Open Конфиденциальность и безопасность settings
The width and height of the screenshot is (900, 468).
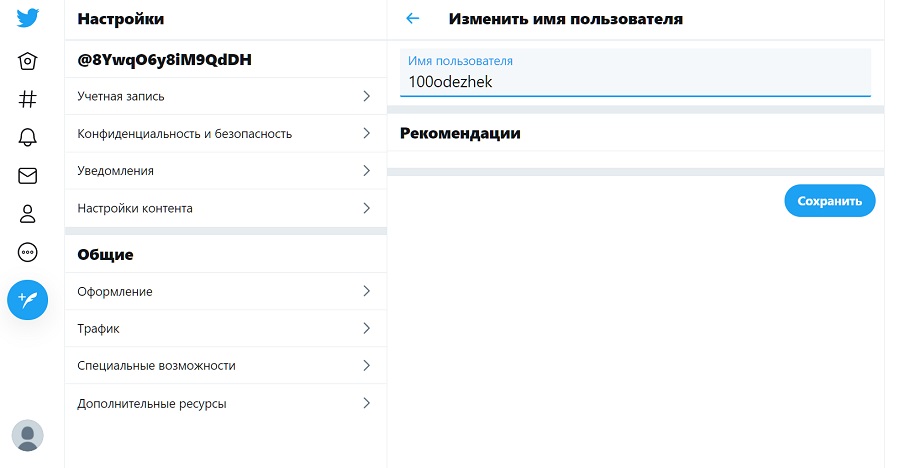click(226, 134)
